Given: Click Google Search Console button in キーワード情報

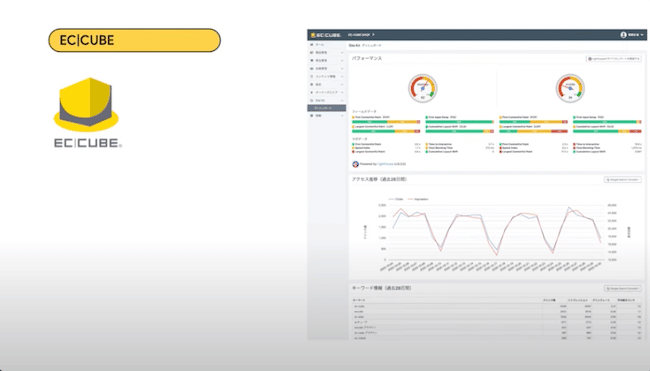Looking at the screenshot, I should [x=623, y=288].
